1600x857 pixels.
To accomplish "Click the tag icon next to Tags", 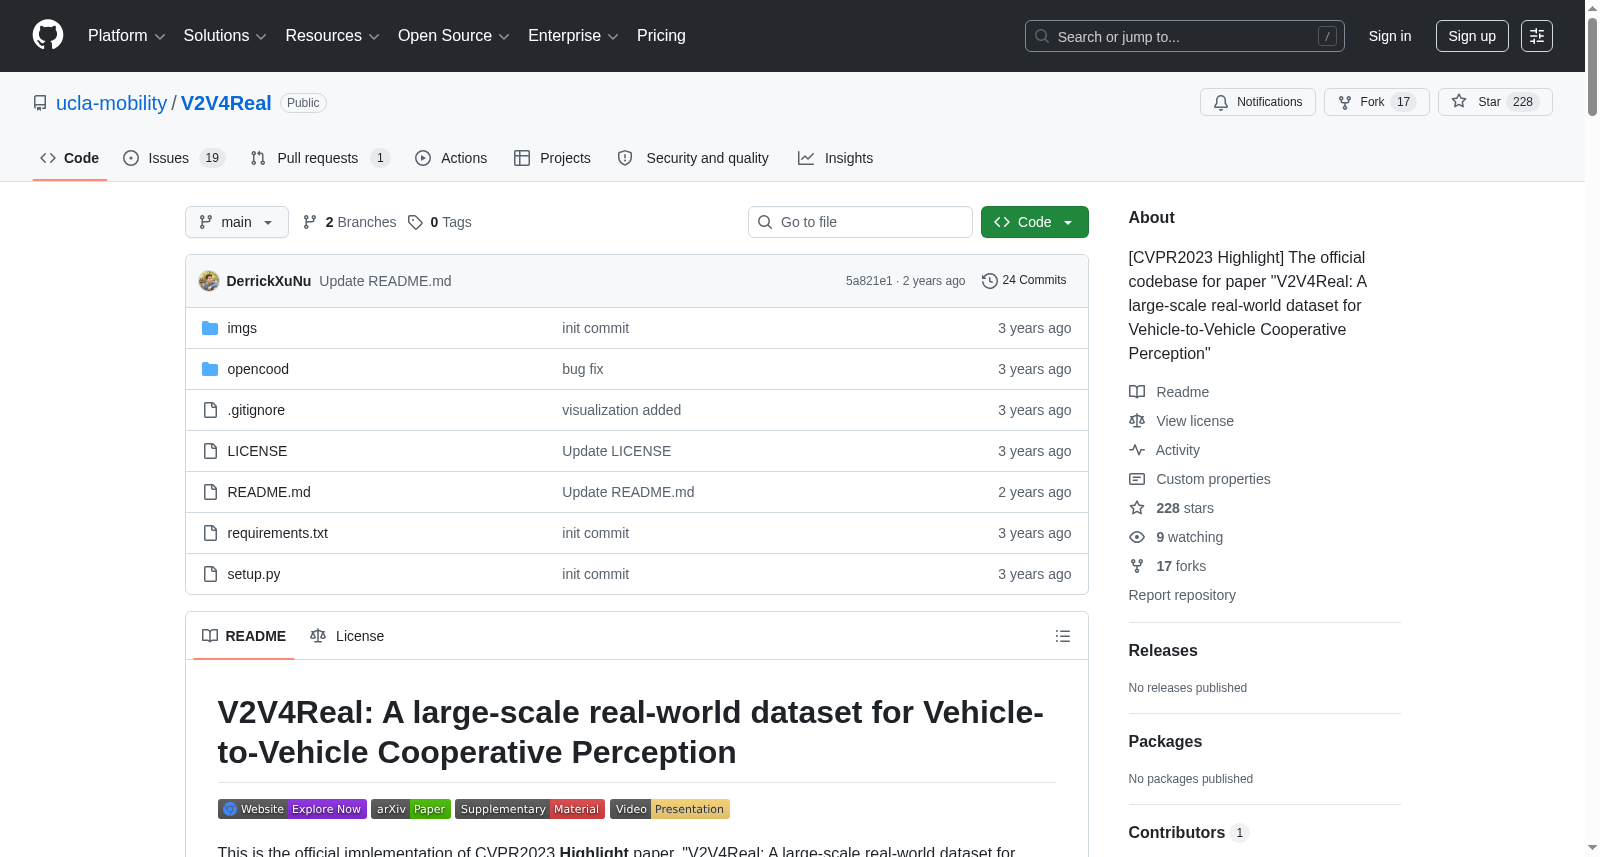I will point(416,222).
